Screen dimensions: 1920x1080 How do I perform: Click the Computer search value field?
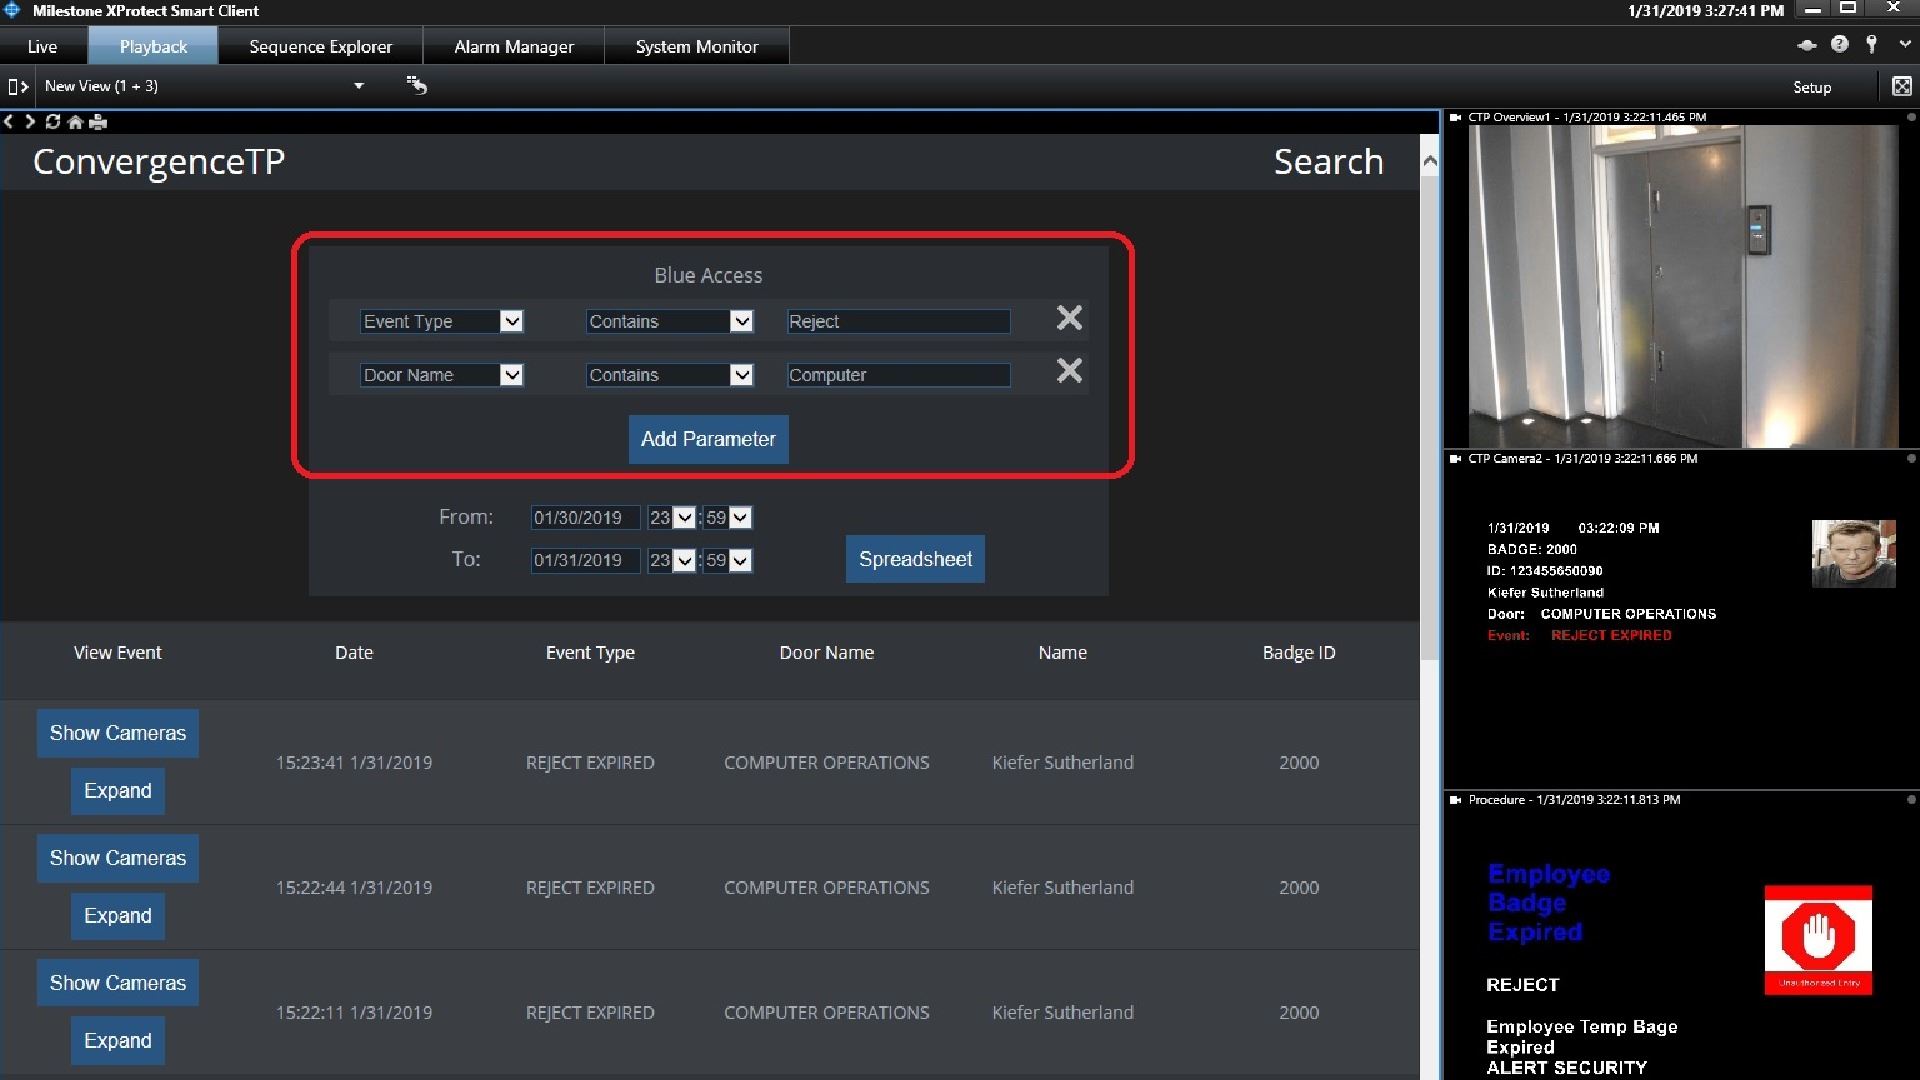898,375
